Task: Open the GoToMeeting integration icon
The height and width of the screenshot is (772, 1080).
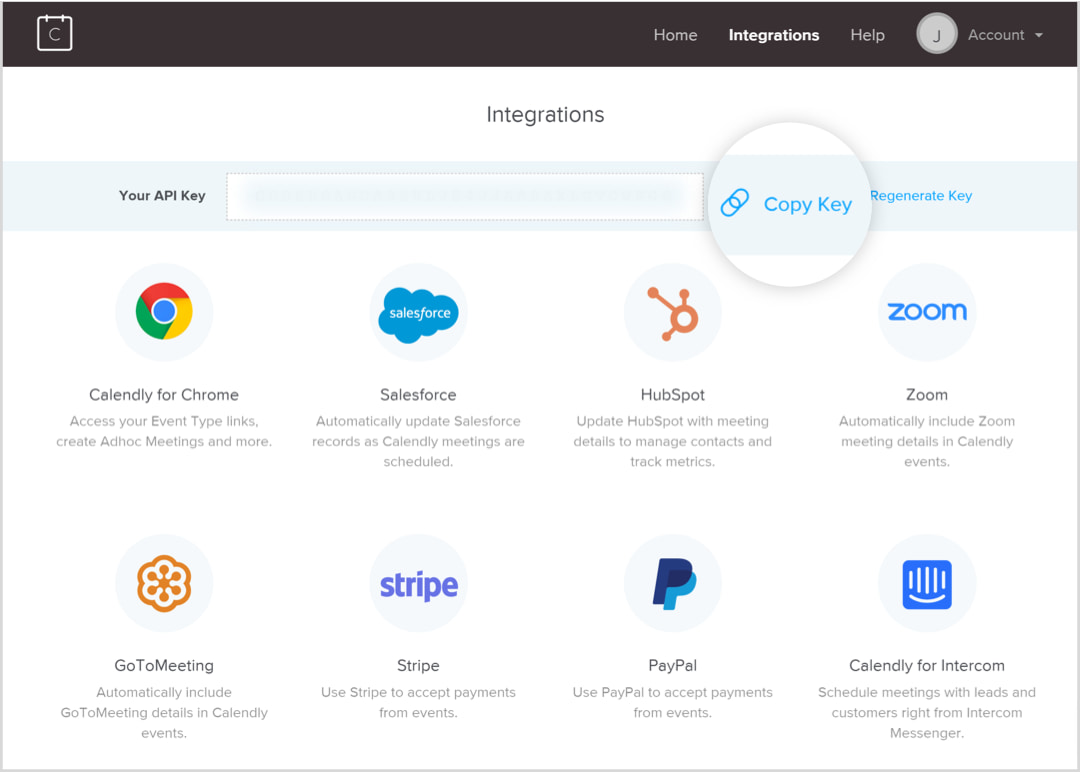Action: pos(164,583)
